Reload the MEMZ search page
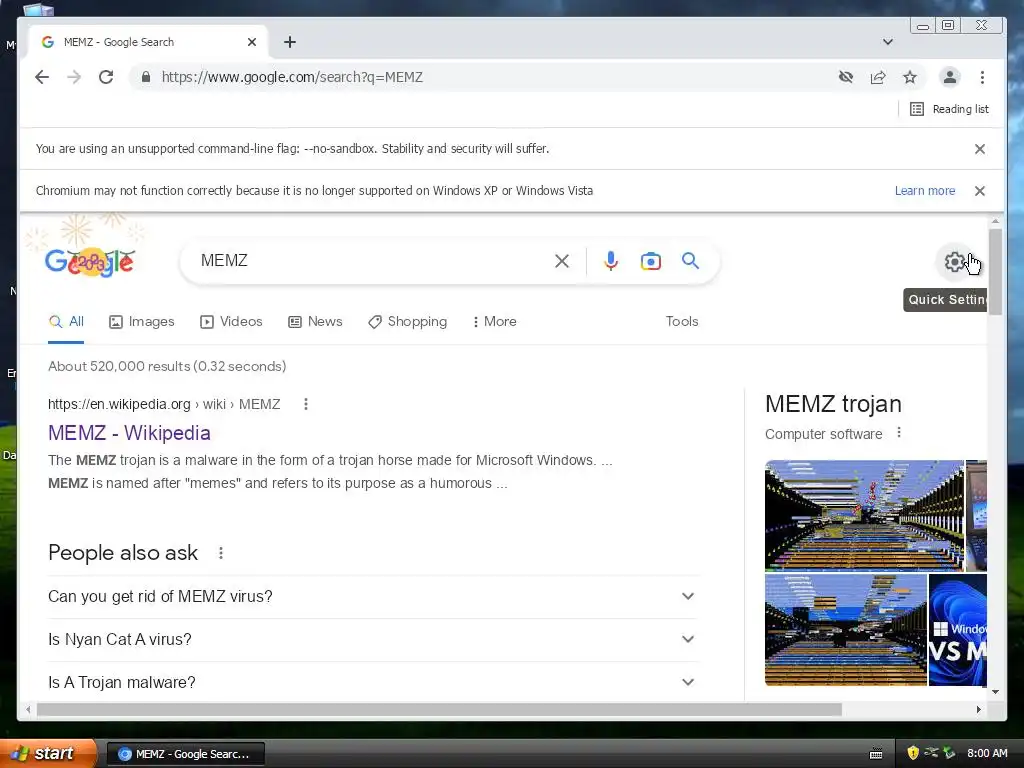This screenshot has width=1024, height=768. 106,77
